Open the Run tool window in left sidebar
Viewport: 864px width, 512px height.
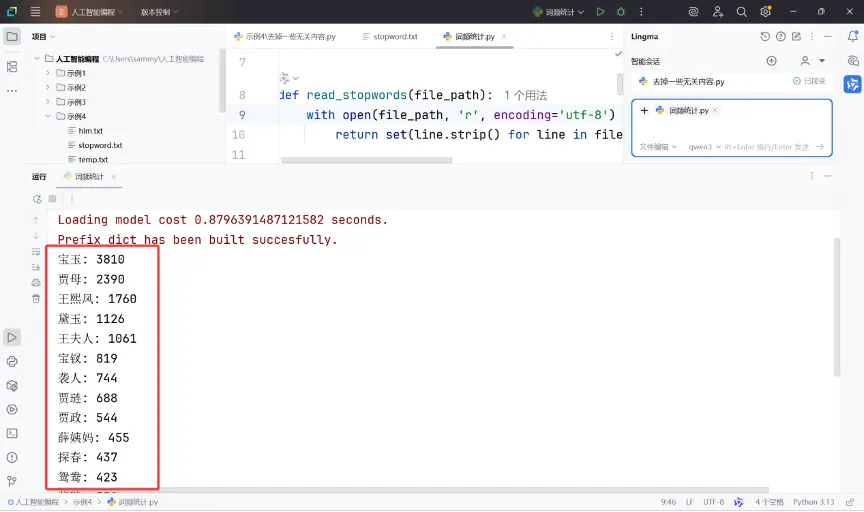click(12, 337)
